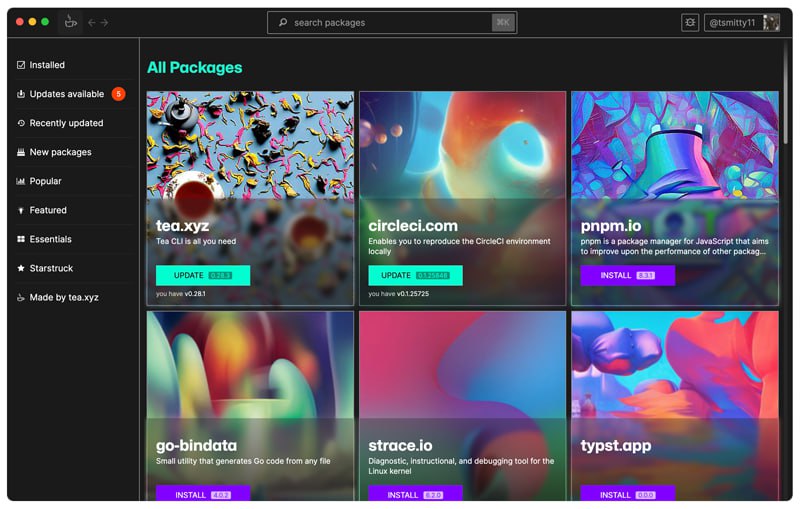Go forward with the right arrow

pos(105,22)
